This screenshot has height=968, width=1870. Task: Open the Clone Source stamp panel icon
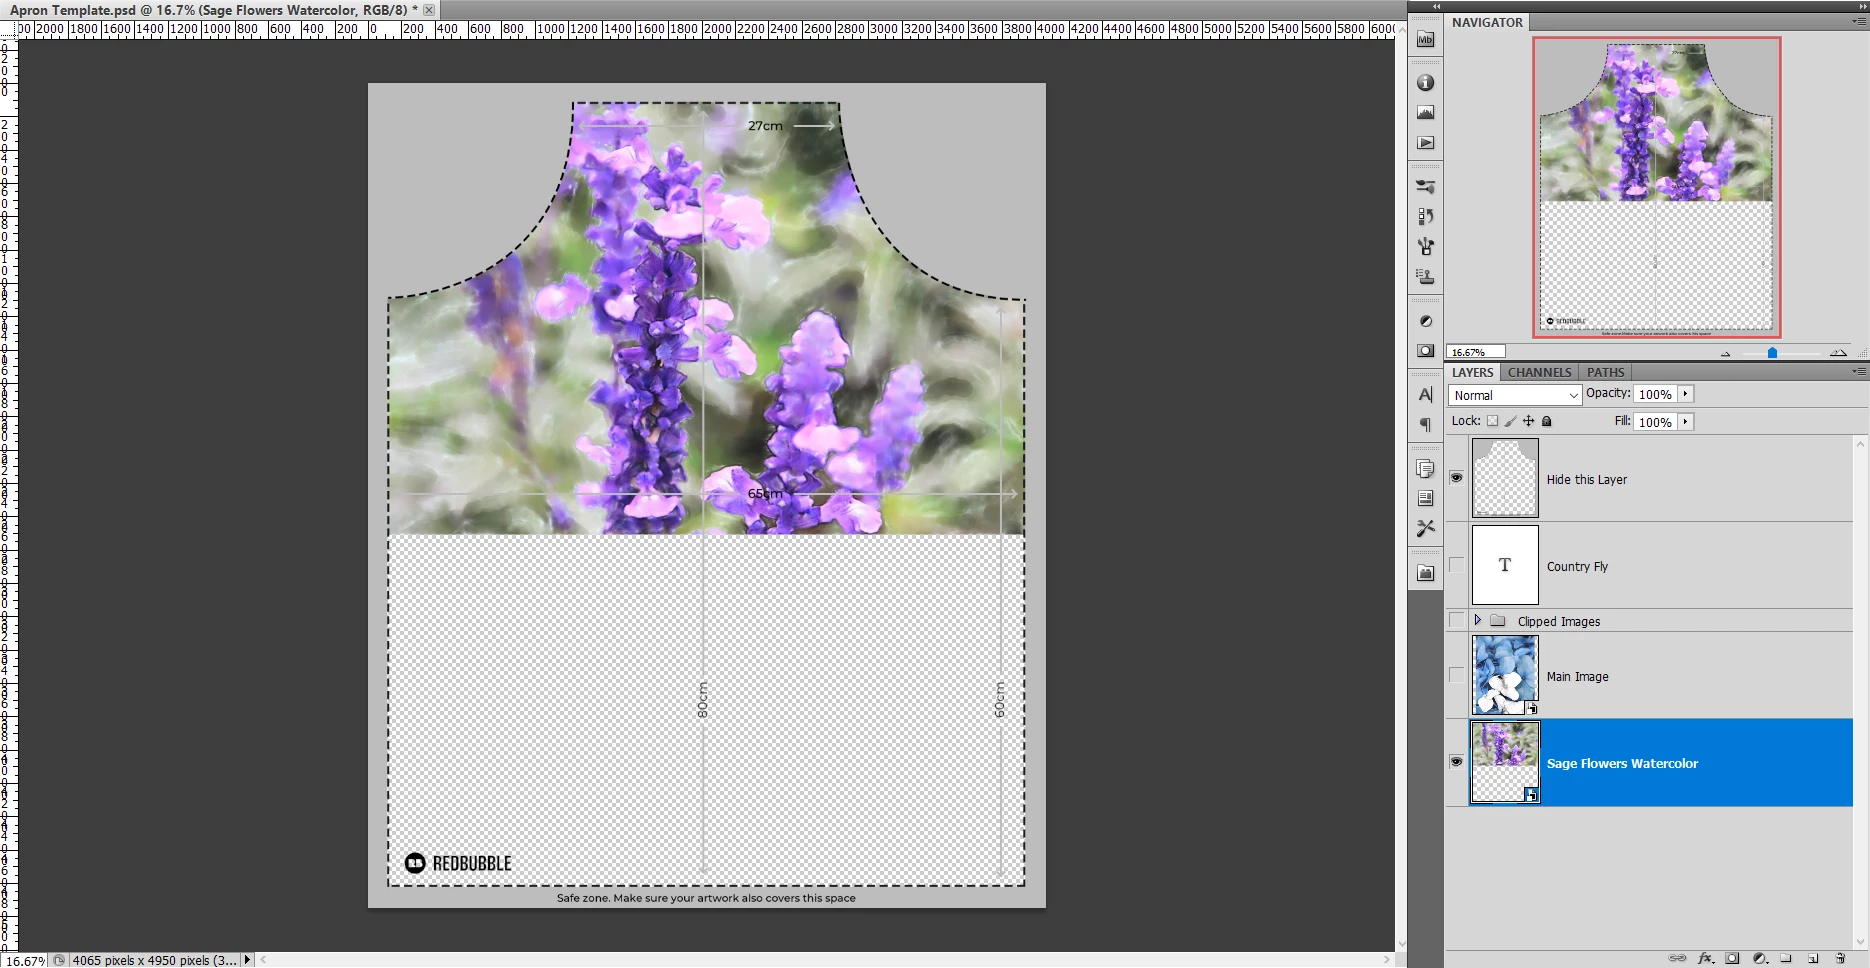[x=1425, y=277]
